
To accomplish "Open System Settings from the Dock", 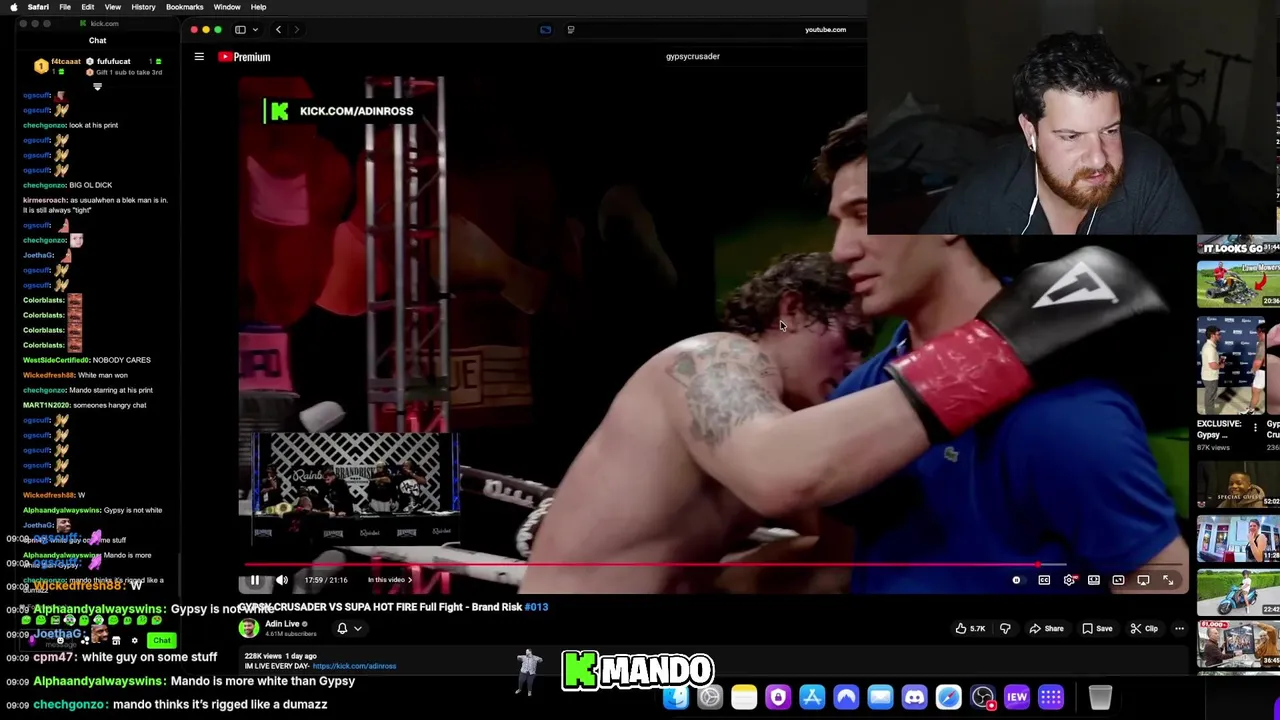I will 710,697.
